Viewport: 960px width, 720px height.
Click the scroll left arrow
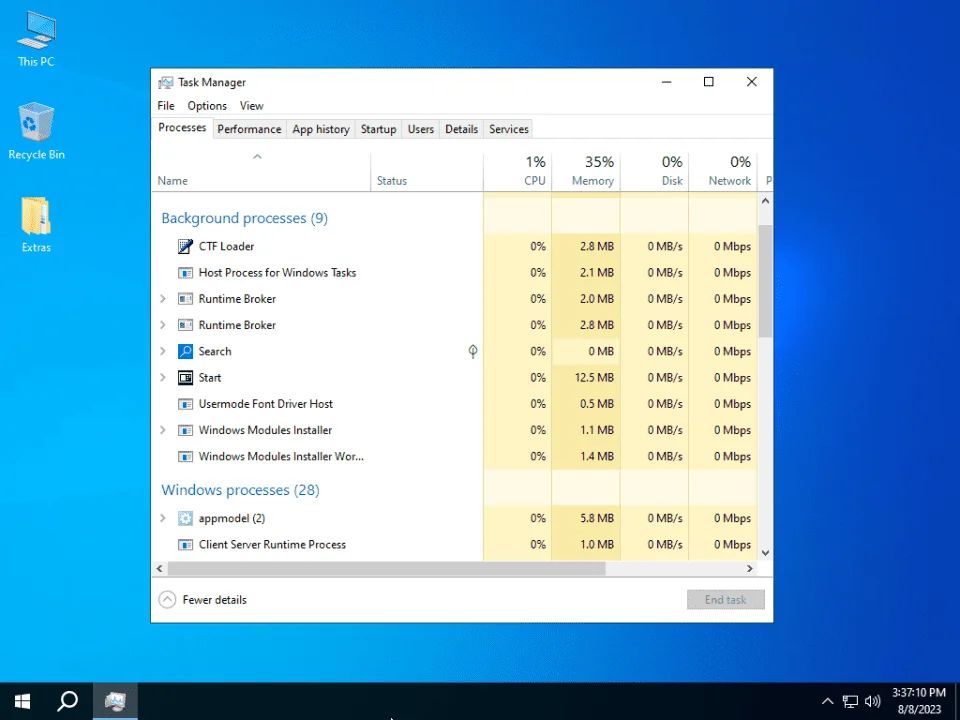pyautogui.click(x=160, y=569)
